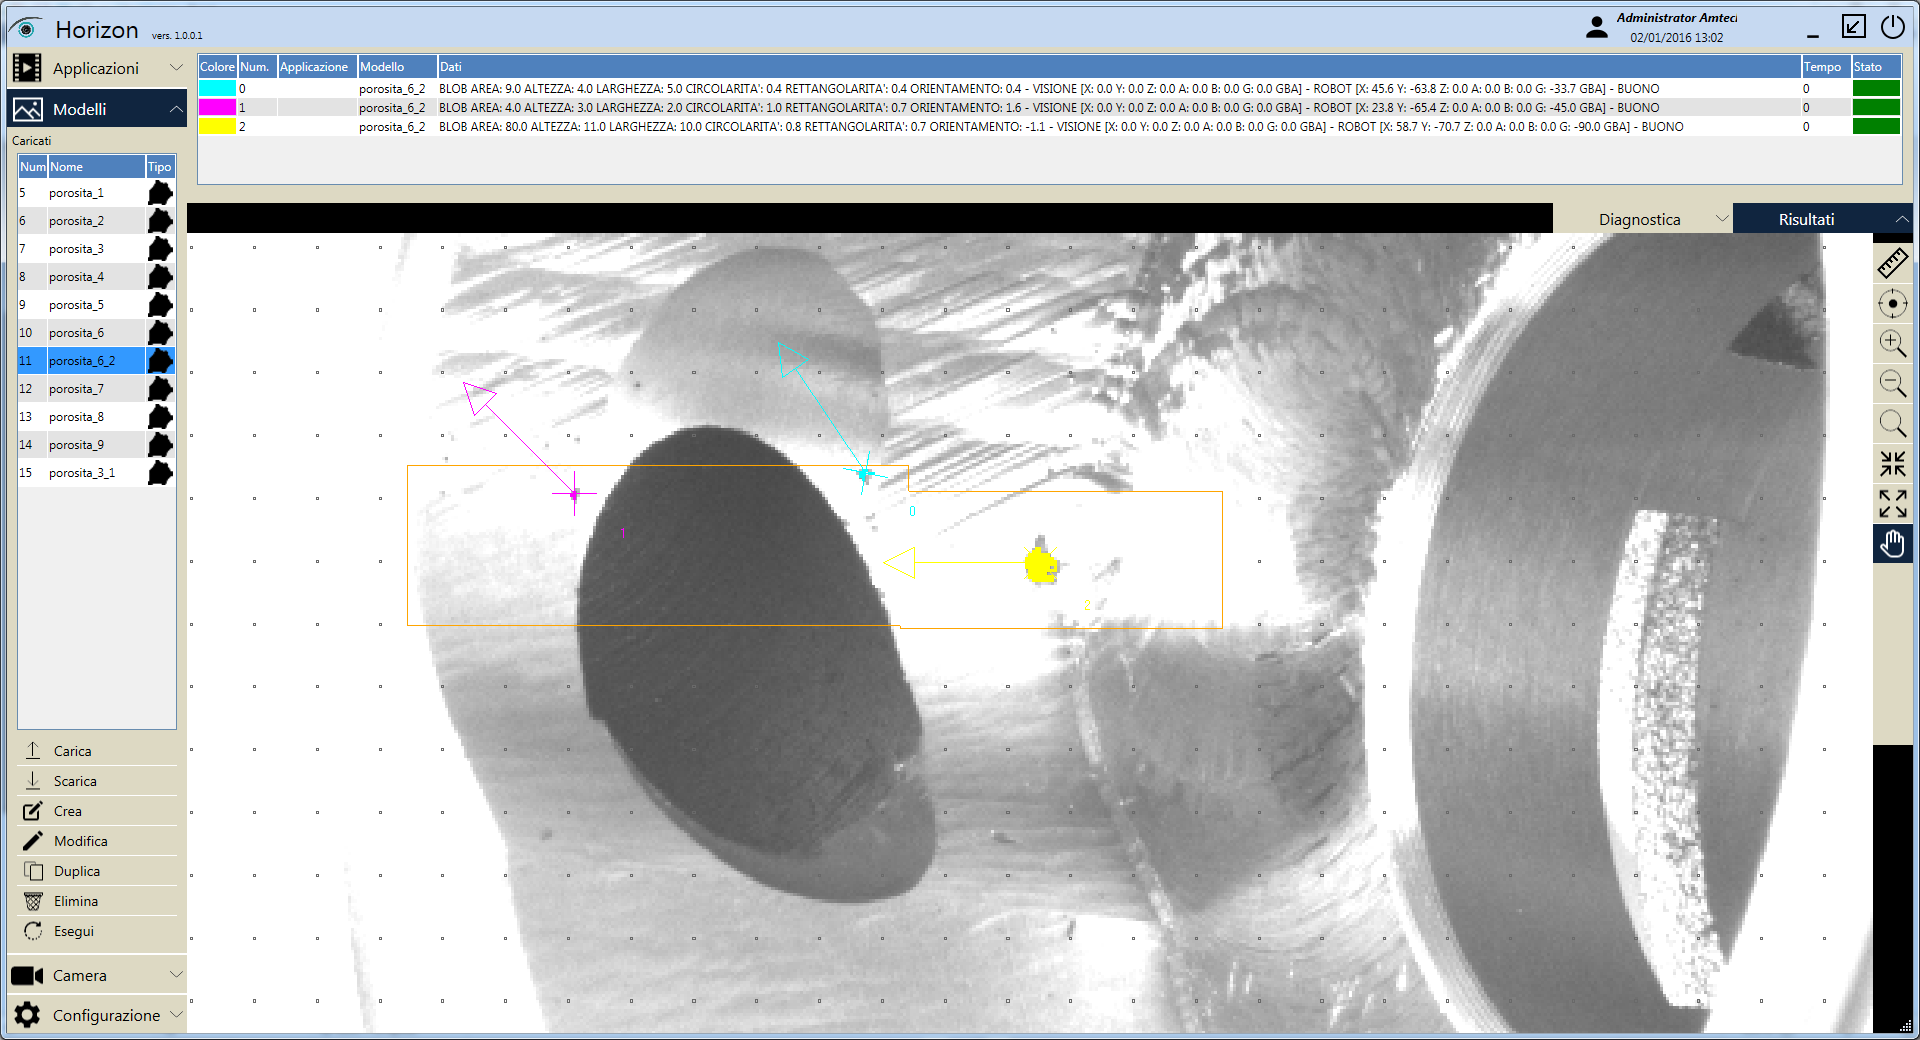This screenshot has height=1040, width=1920.
Task: Click the Crea button
Action: pos(97,810)
